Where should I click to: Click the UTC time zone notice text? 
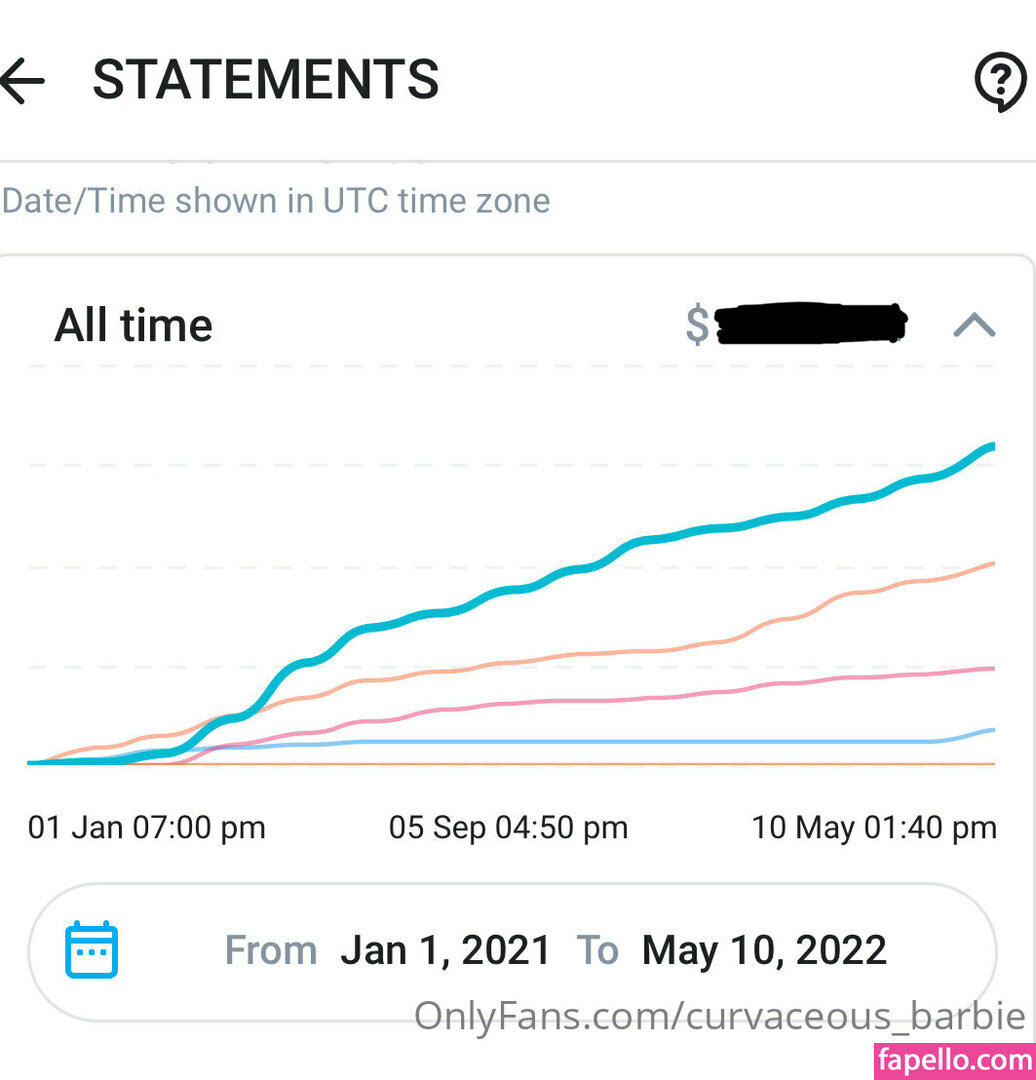276,201
